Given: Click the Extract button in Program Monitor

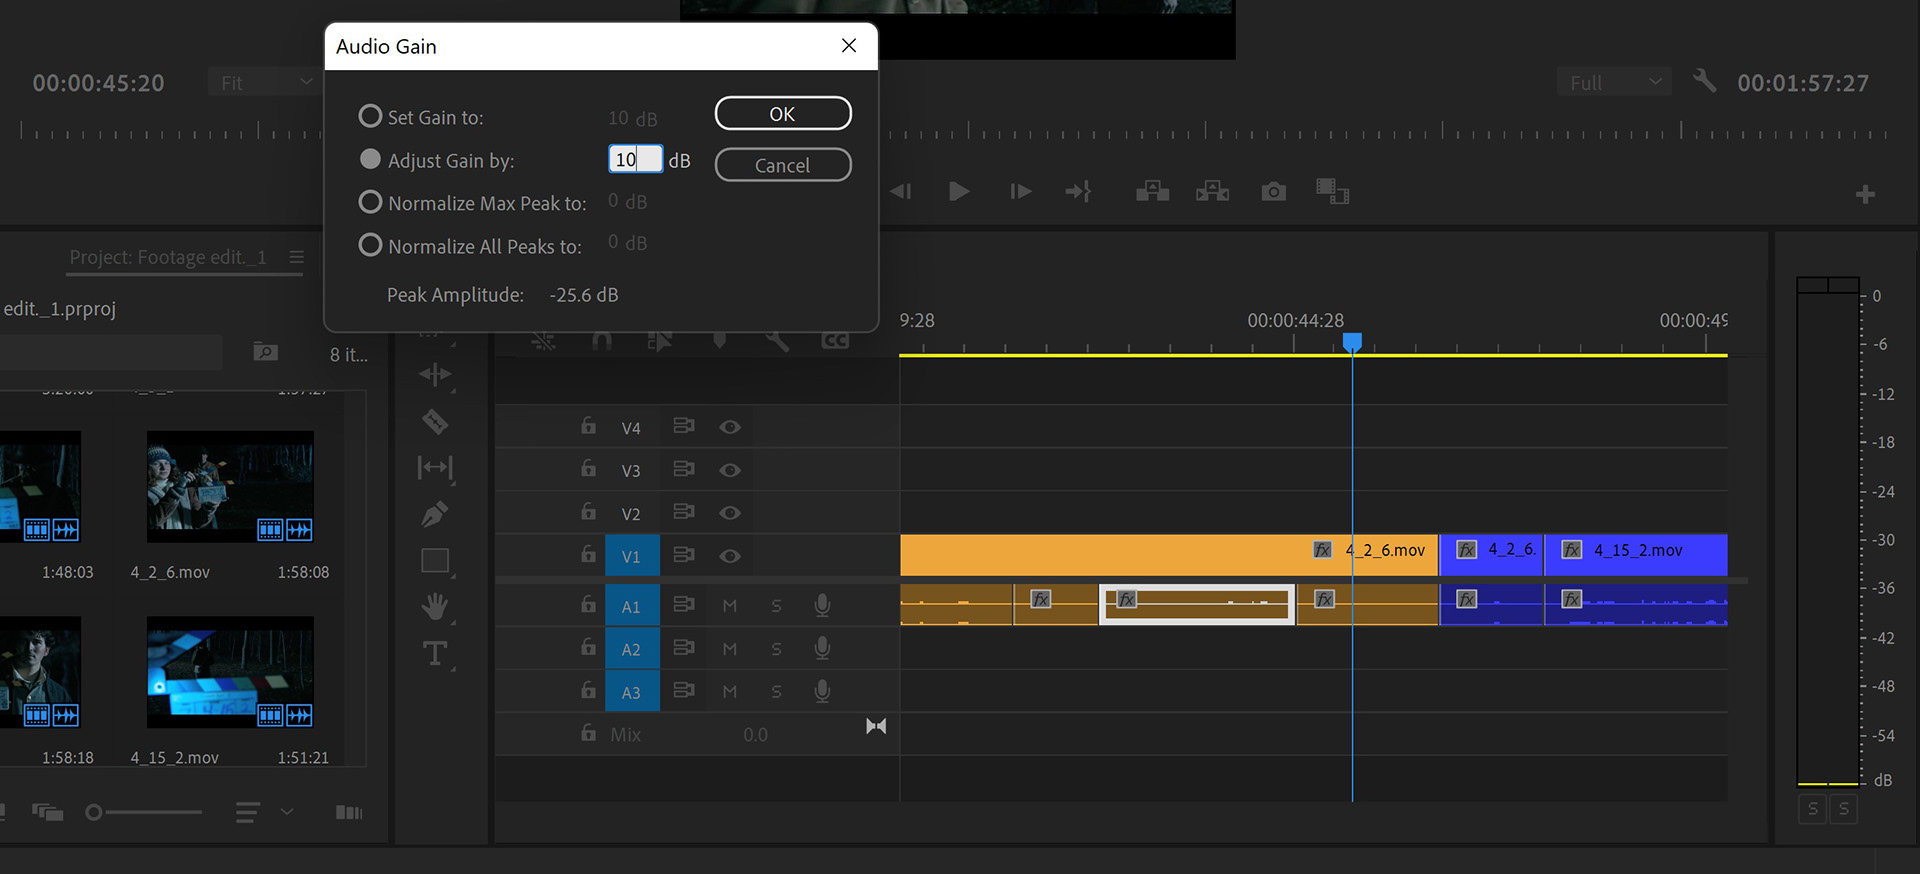Looking at the screenshot, I should click(x=1213, y=191).
